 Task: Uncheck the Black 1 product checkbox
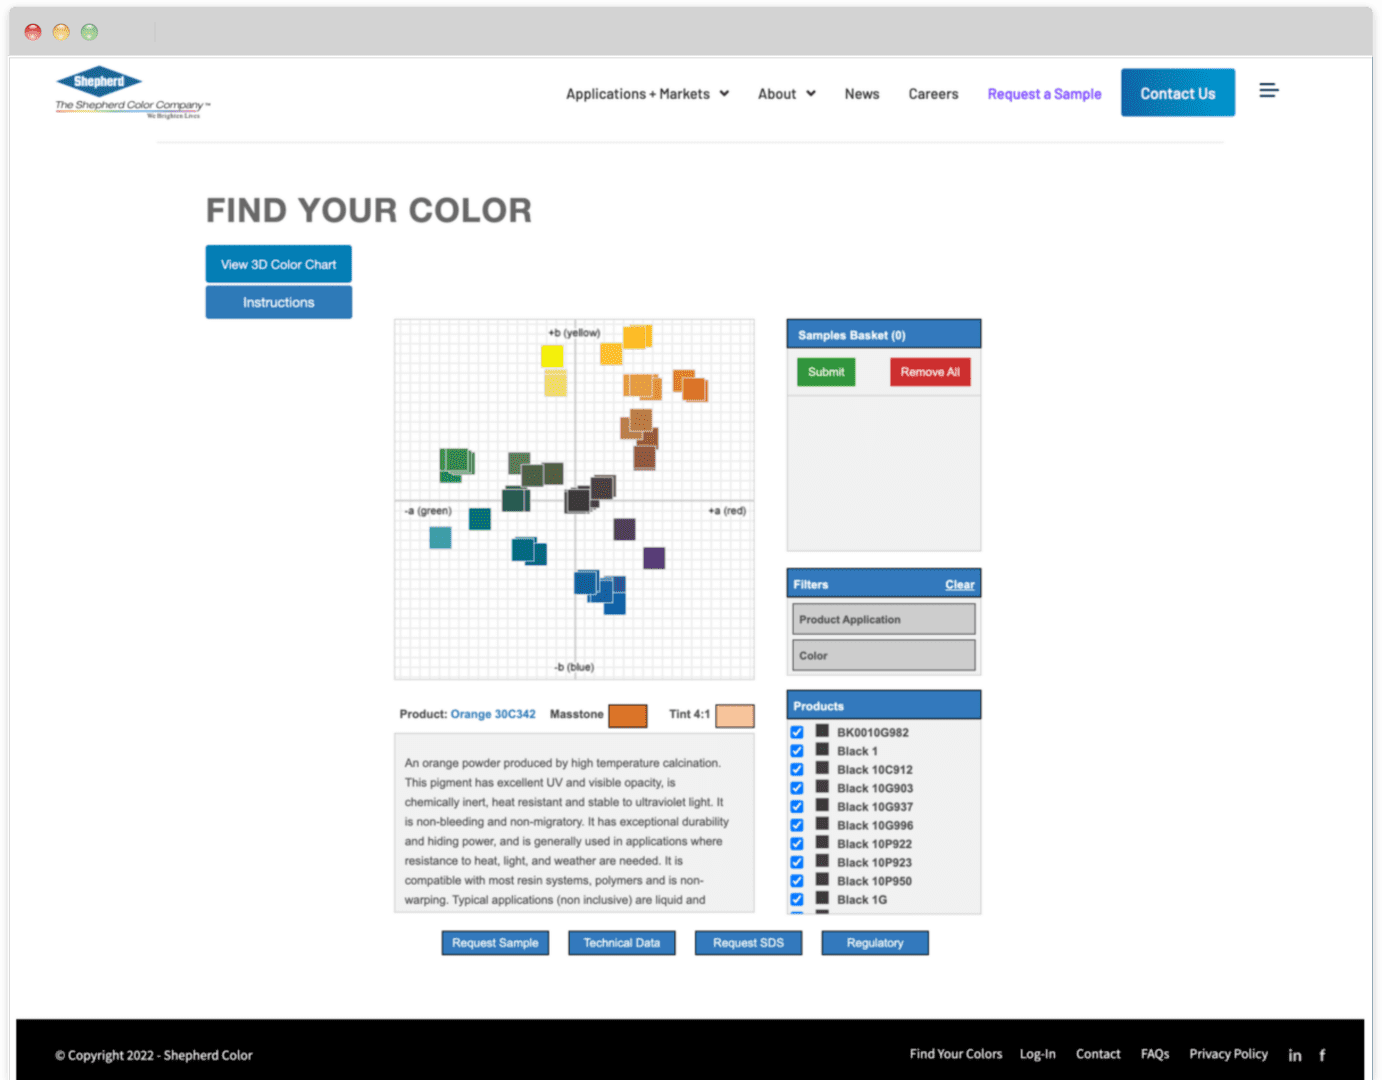pyautogui.click(x=797, y=751)
